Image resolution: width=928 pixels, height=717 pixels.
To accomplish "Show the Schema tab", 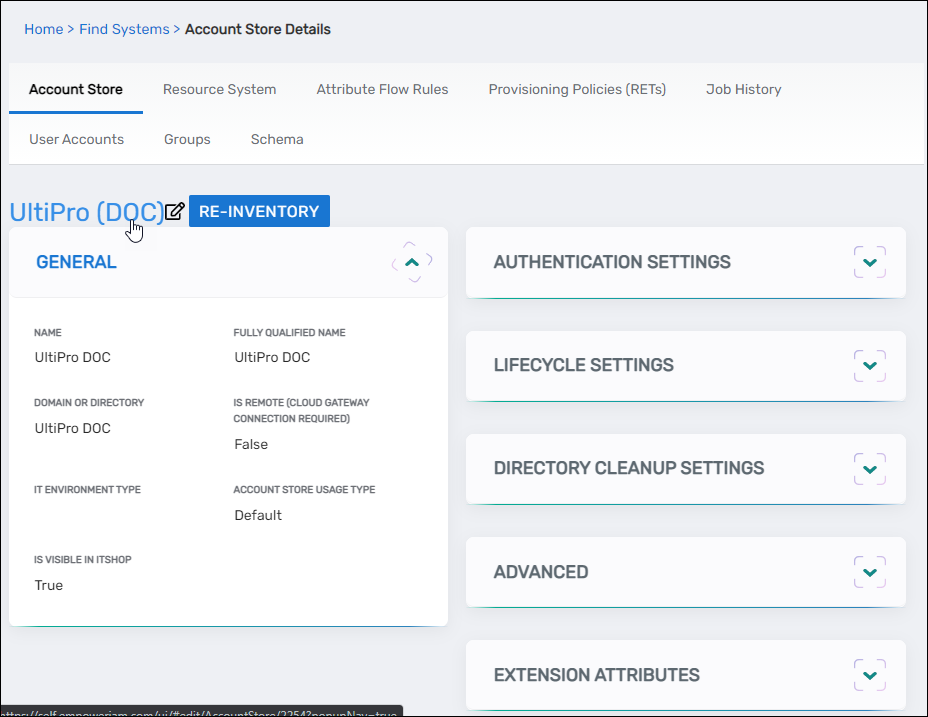I will click(277, 139).
